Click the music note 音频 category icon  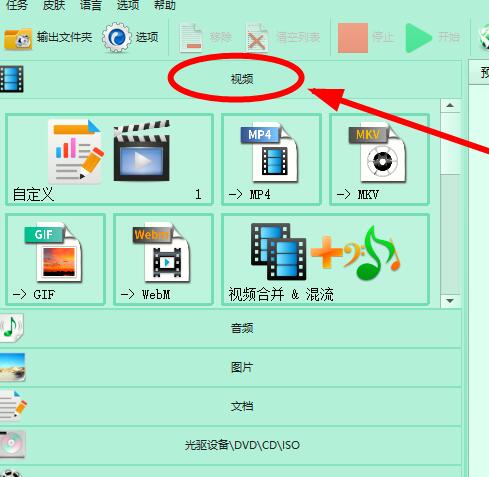(11, 328)
